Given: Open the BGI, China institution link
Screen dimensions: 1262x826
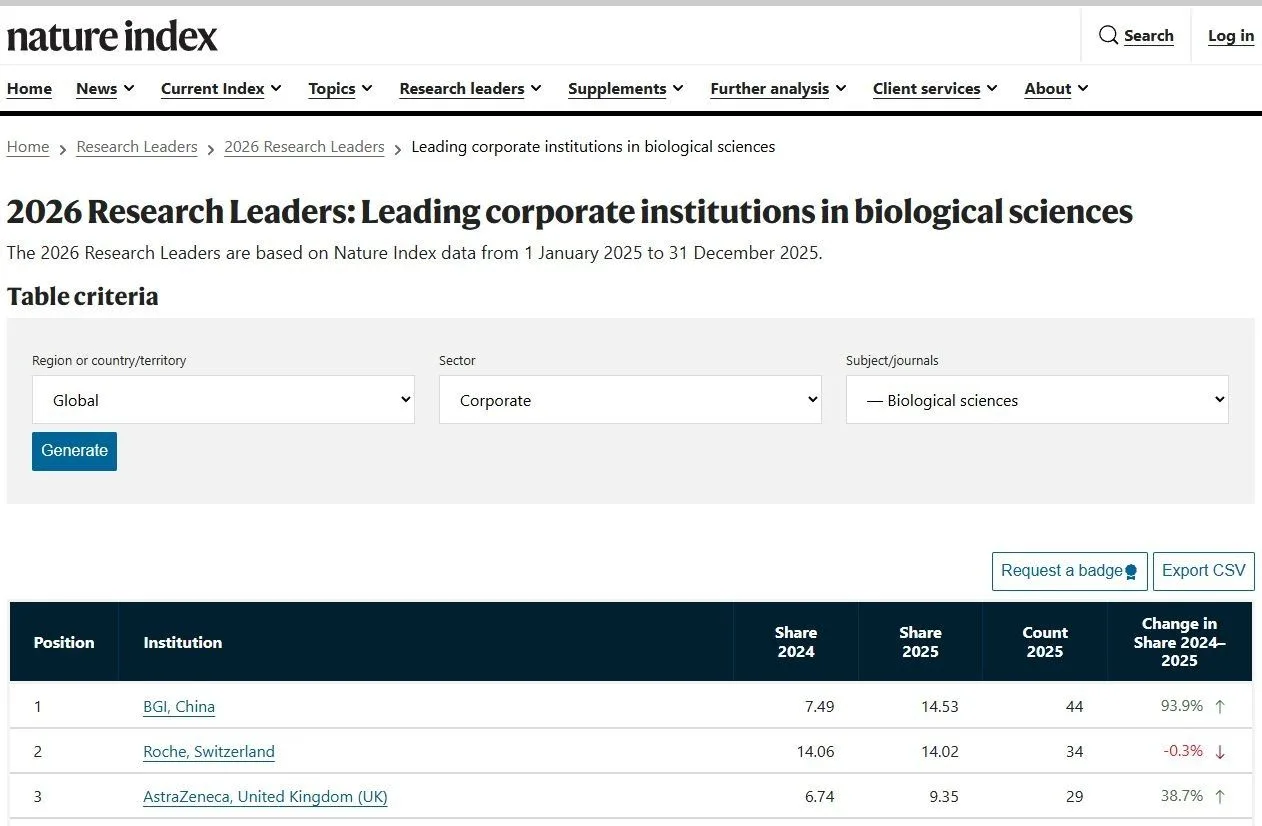Looking at the screenshot, I should (179, 707).
